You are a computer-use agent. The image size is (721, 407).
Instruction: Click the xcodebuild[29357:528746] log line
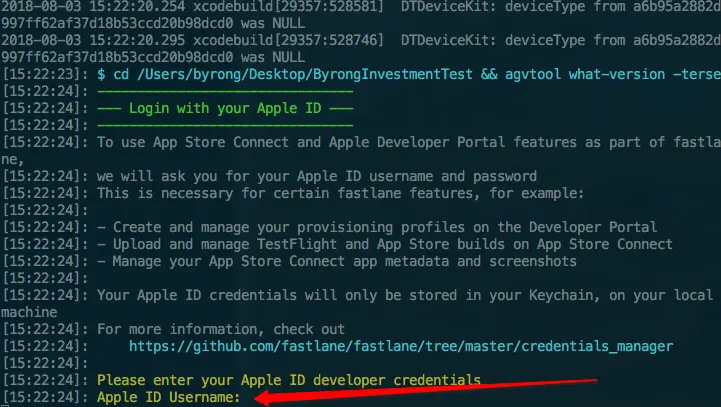pos(360,40)
